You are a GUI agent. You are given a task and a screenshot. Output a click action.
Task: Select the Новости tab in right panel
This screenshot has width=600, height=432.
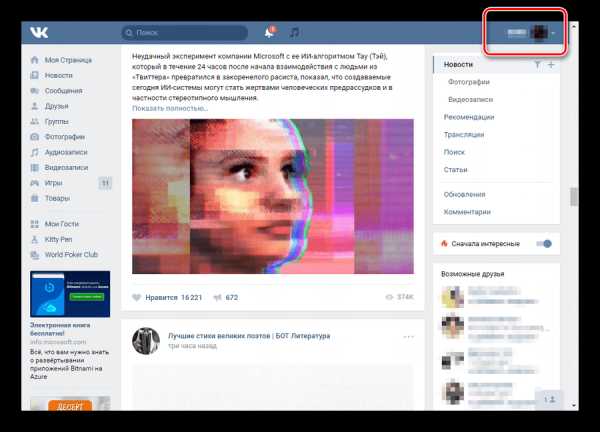coord(458,64)
